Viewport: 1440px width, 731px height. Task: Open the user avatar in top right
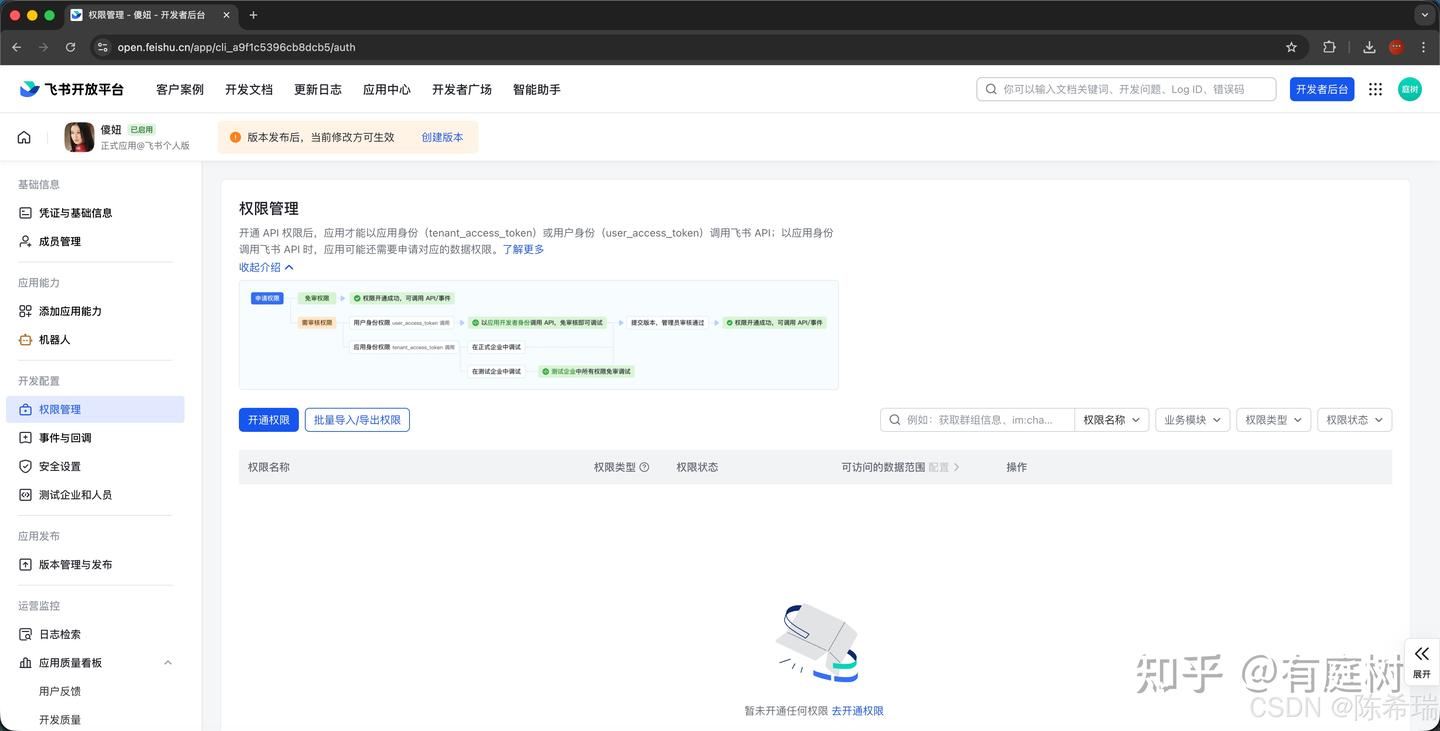[1409, 89]
